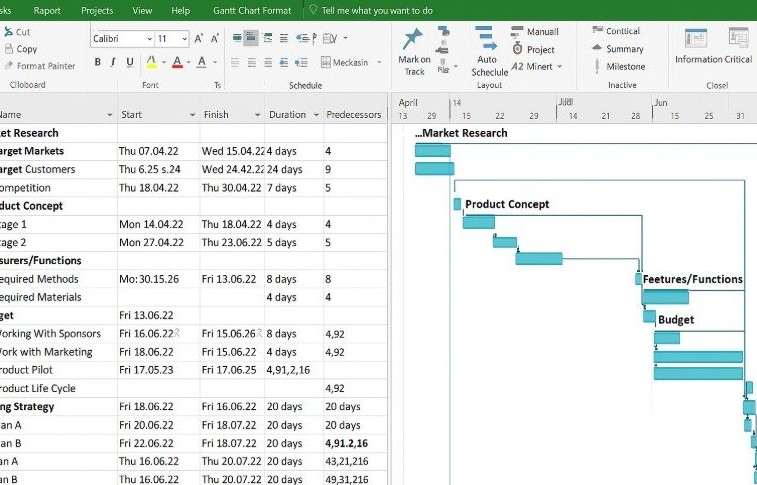This screenshot has height=485, width=757.
Task: Click the Meckasin grid icon
Action: tap(325, 62)
